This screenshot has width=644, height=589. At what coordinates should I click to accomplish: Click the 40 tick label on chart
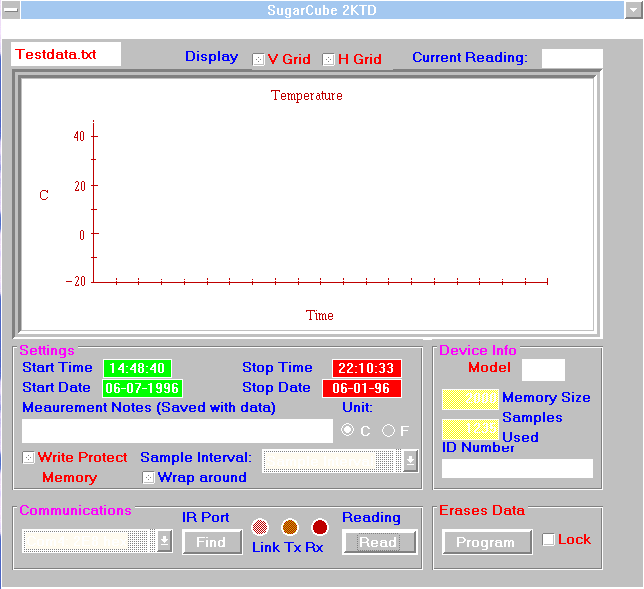79,136
